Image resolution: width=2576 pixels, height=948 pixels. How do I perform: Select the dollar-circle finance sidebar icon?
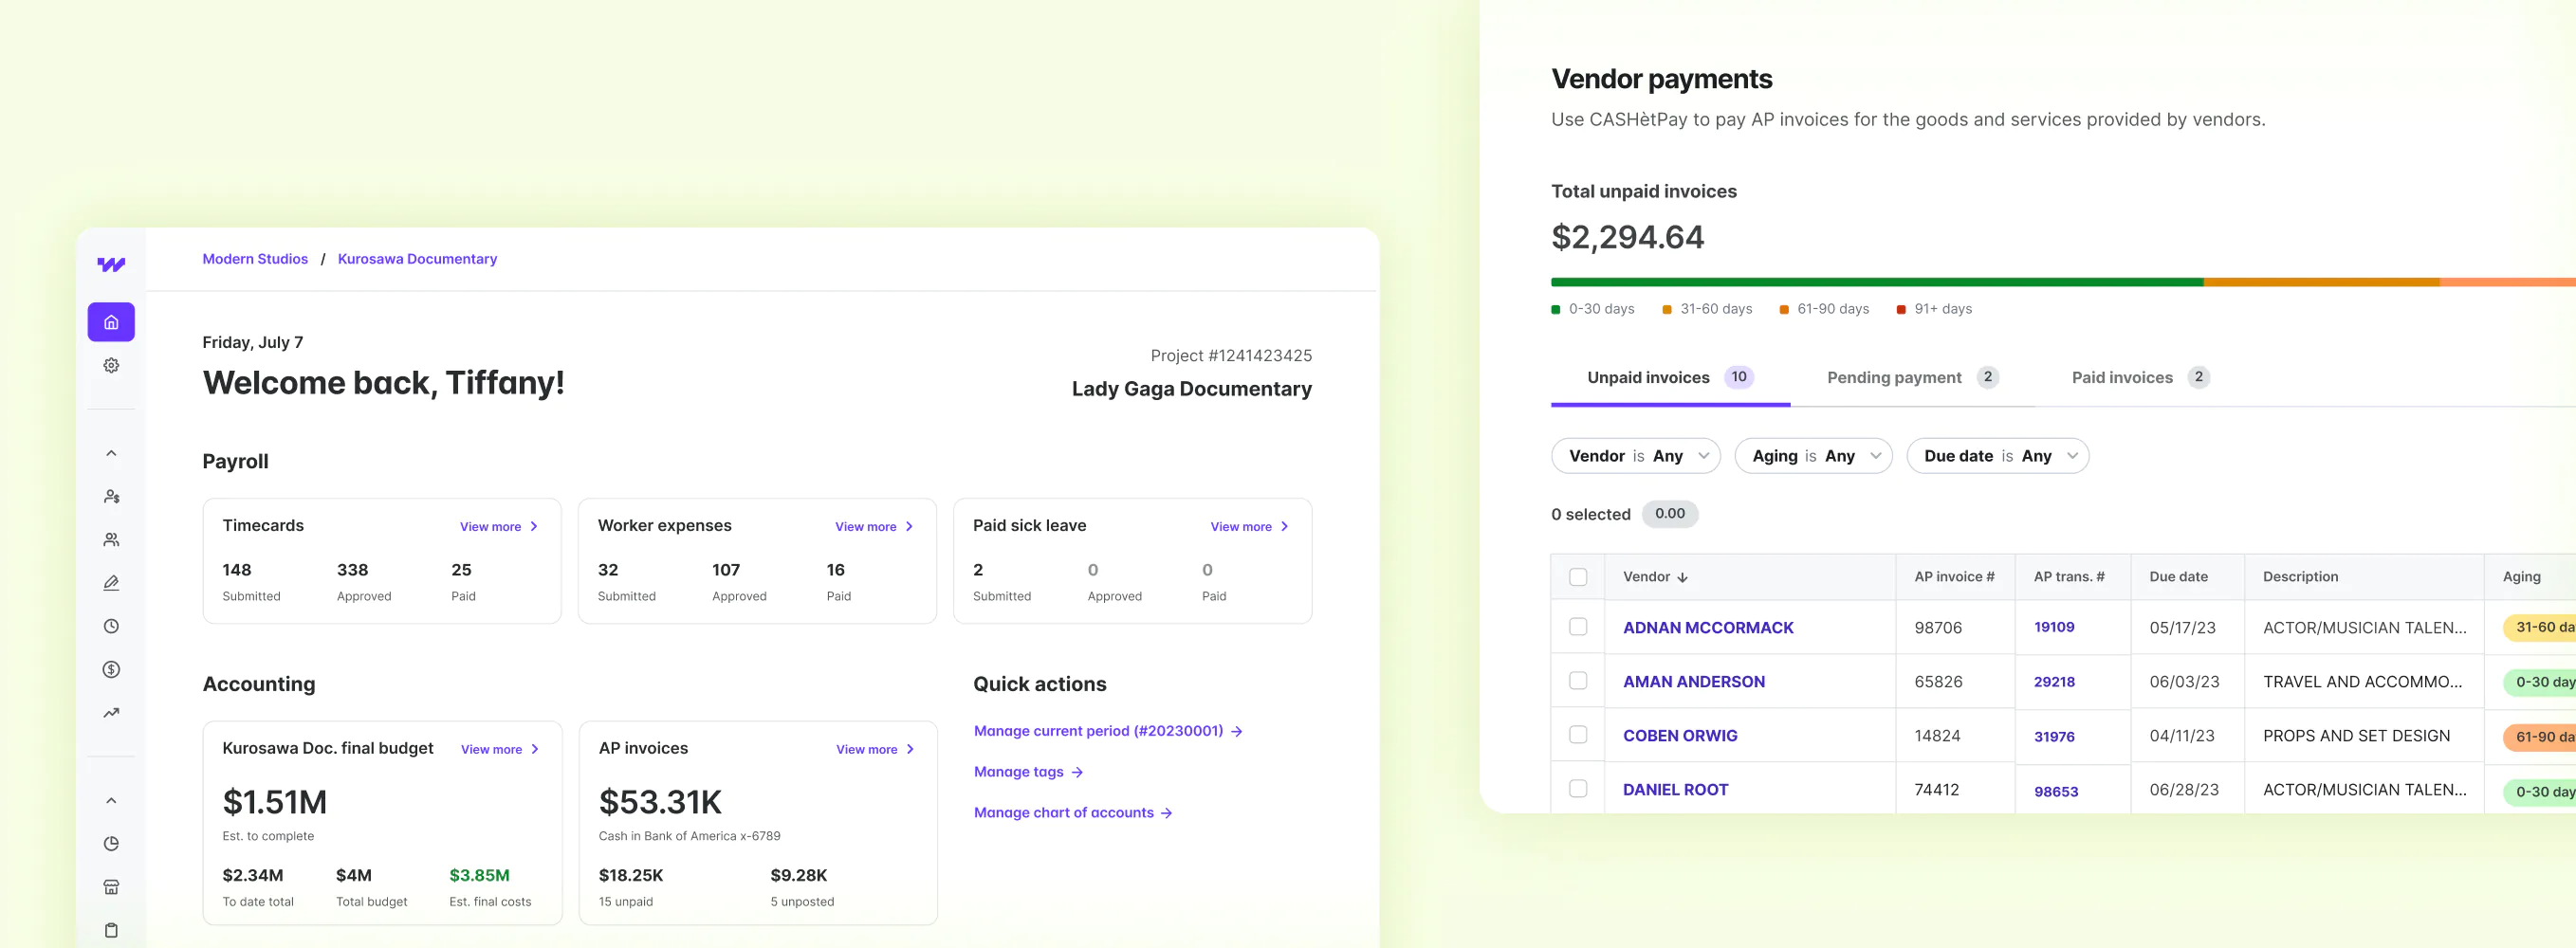tap(110, 669)
